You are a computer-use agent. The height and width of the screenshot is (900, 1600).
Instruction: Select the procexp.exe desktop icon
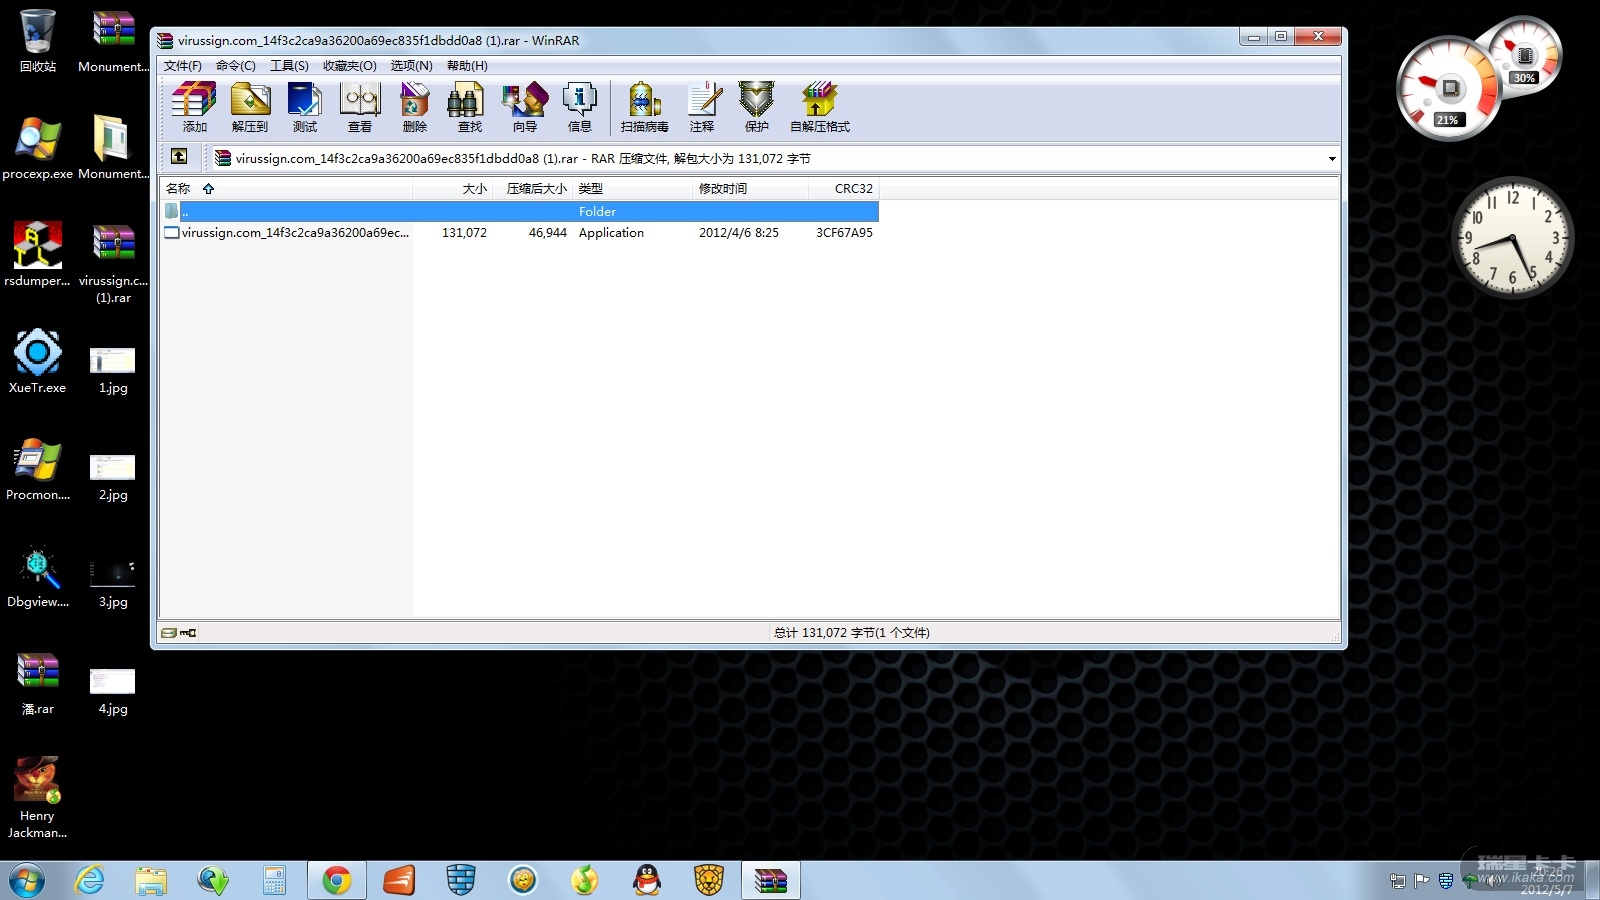pyautogui.click(x=38, y=148)
